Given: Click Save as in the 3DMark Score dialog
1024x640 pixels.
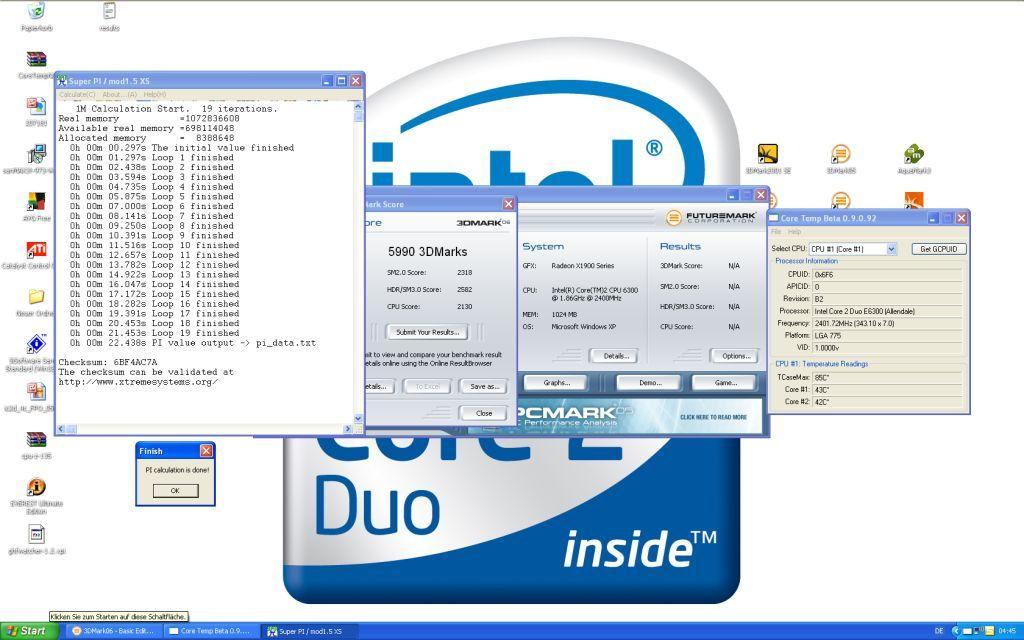Looking at the screenshot, I should (484, 387).
